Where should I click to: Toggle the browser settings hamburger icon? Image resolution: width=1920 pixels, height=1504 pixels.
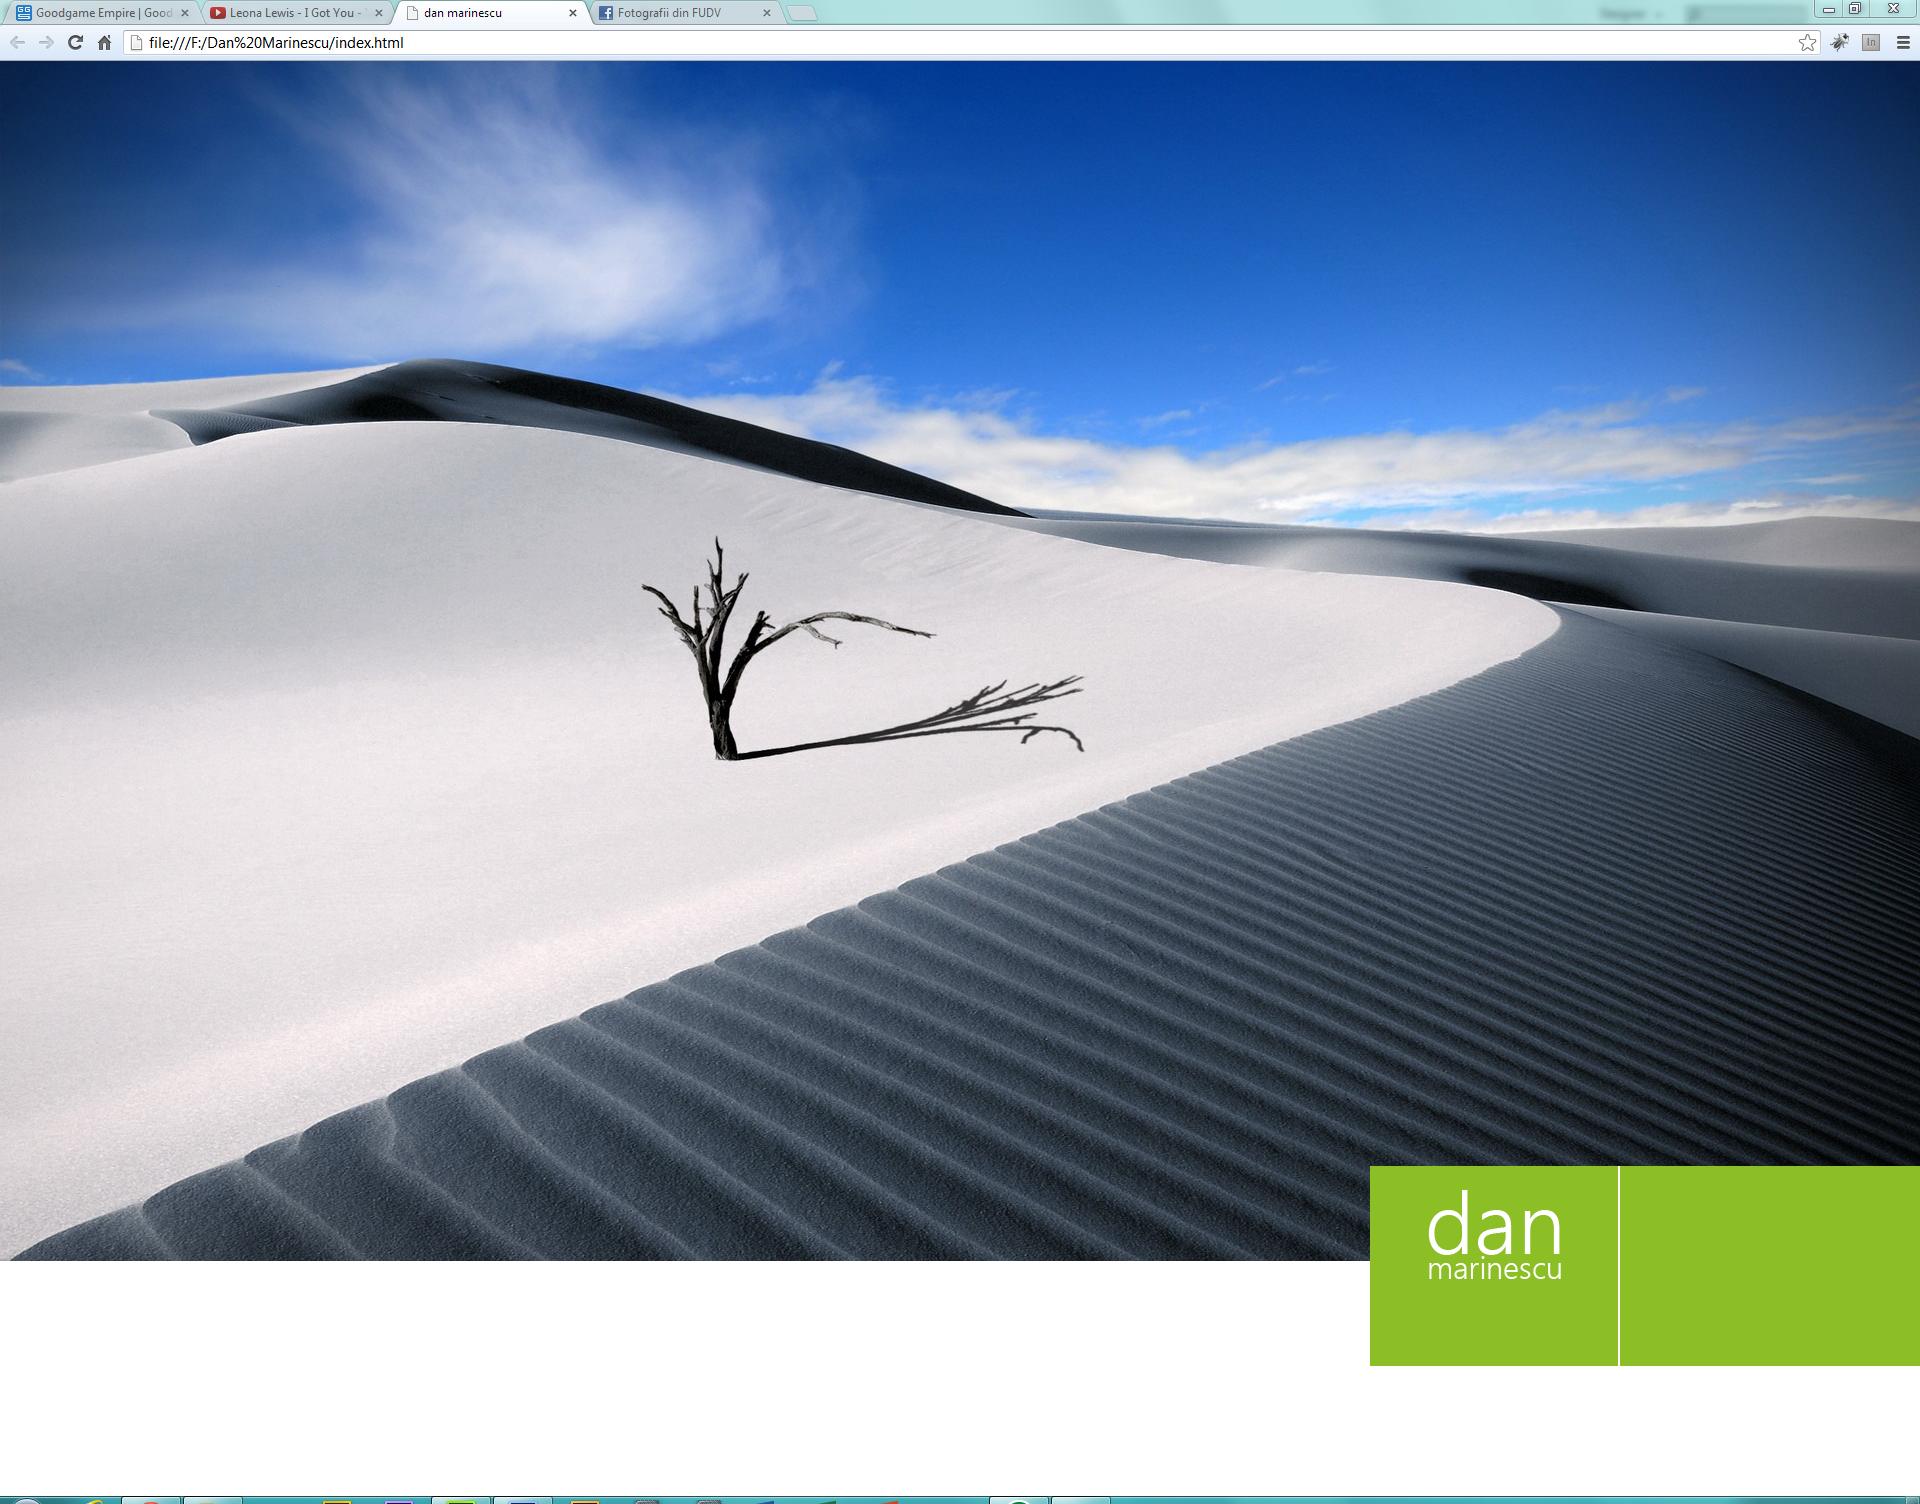[x=1903, y=42]
